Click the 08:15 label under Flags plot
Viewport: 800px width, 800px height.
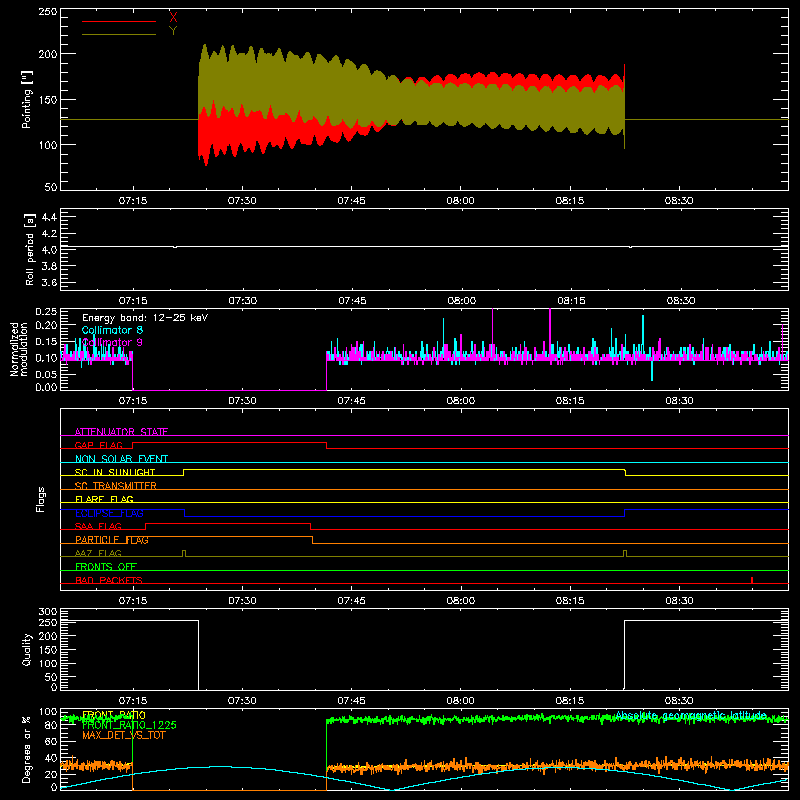click(x=570, y=601)
